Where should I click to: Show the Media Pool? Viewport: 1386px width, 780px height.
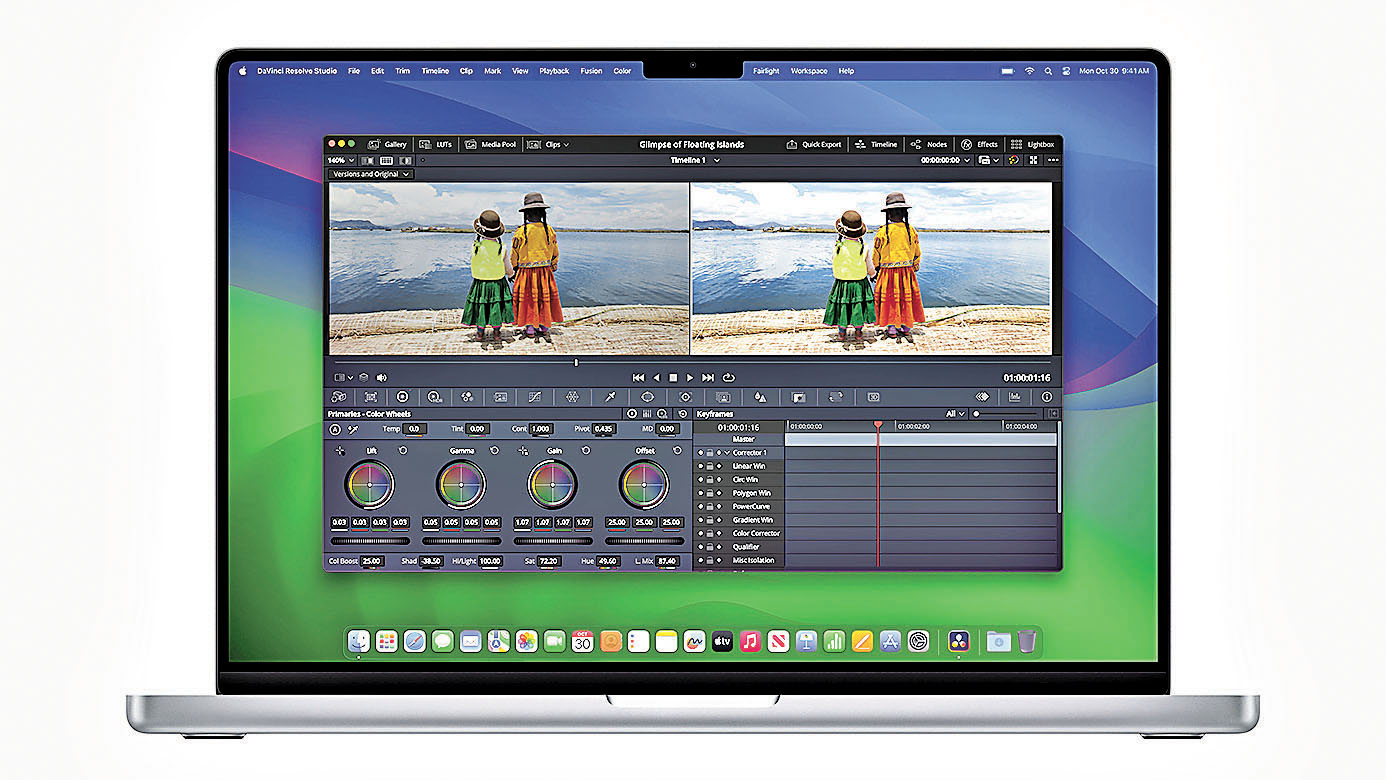pos(490,144)
